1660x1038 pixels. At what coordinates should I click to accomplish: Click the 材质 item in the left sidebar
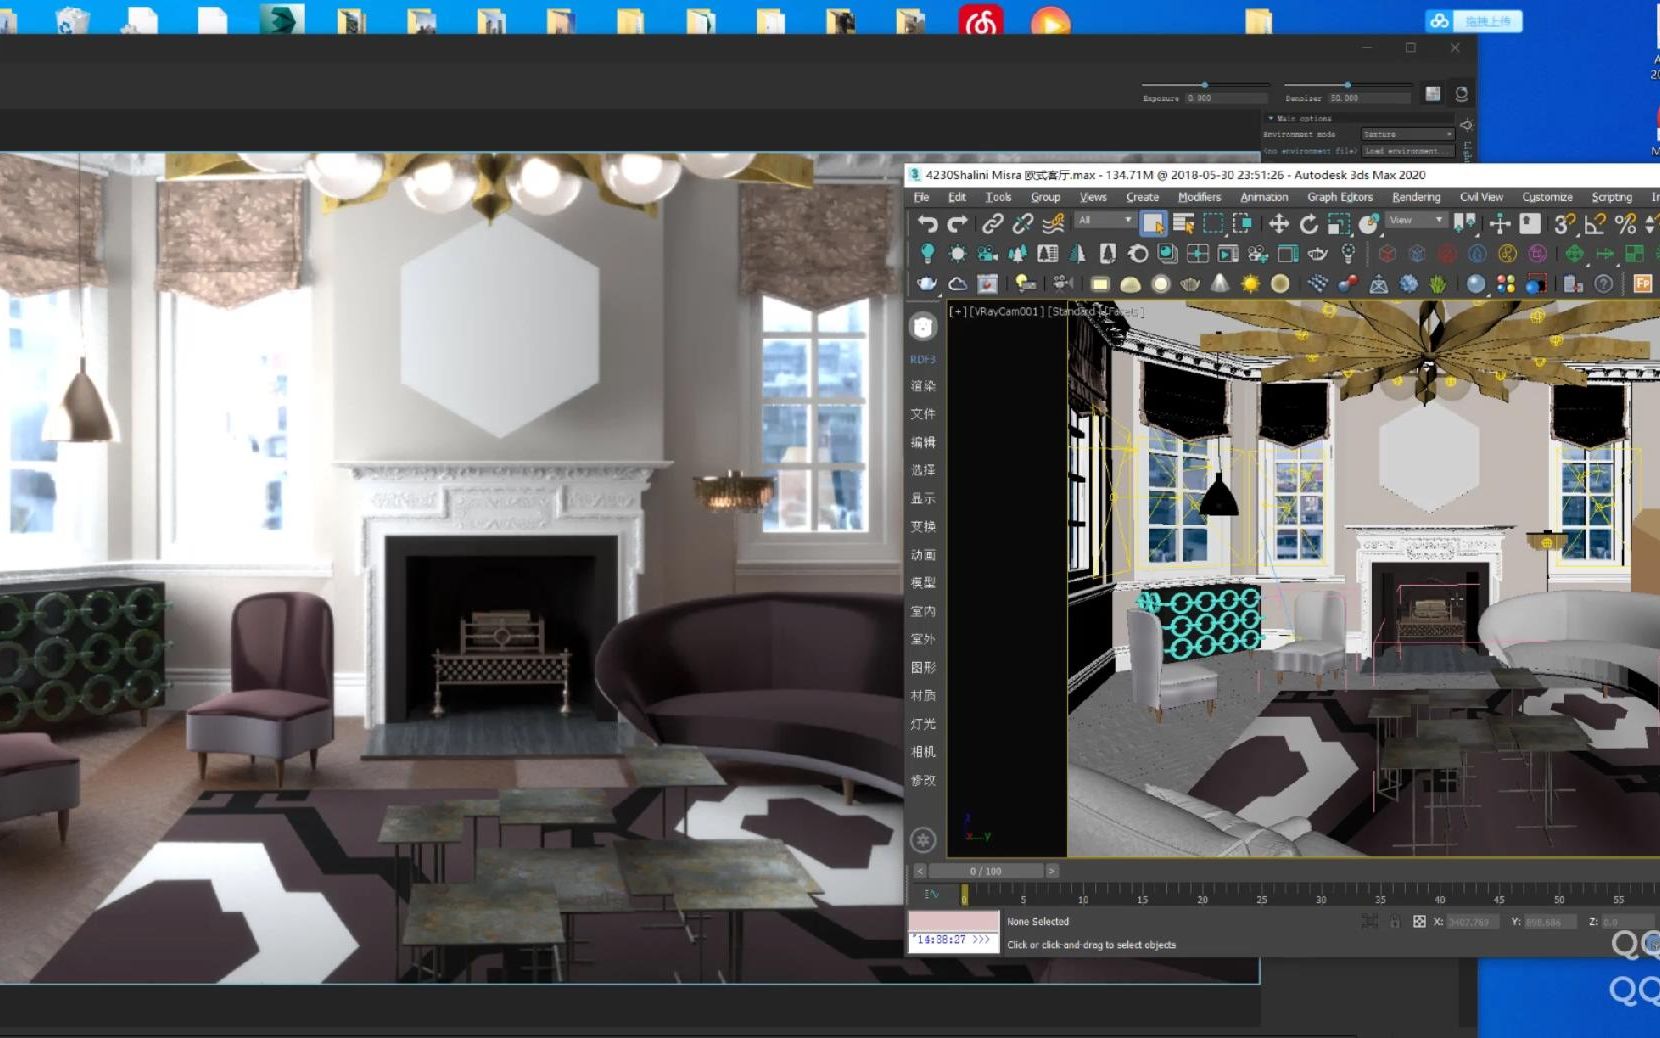click(x=923, y=695)
